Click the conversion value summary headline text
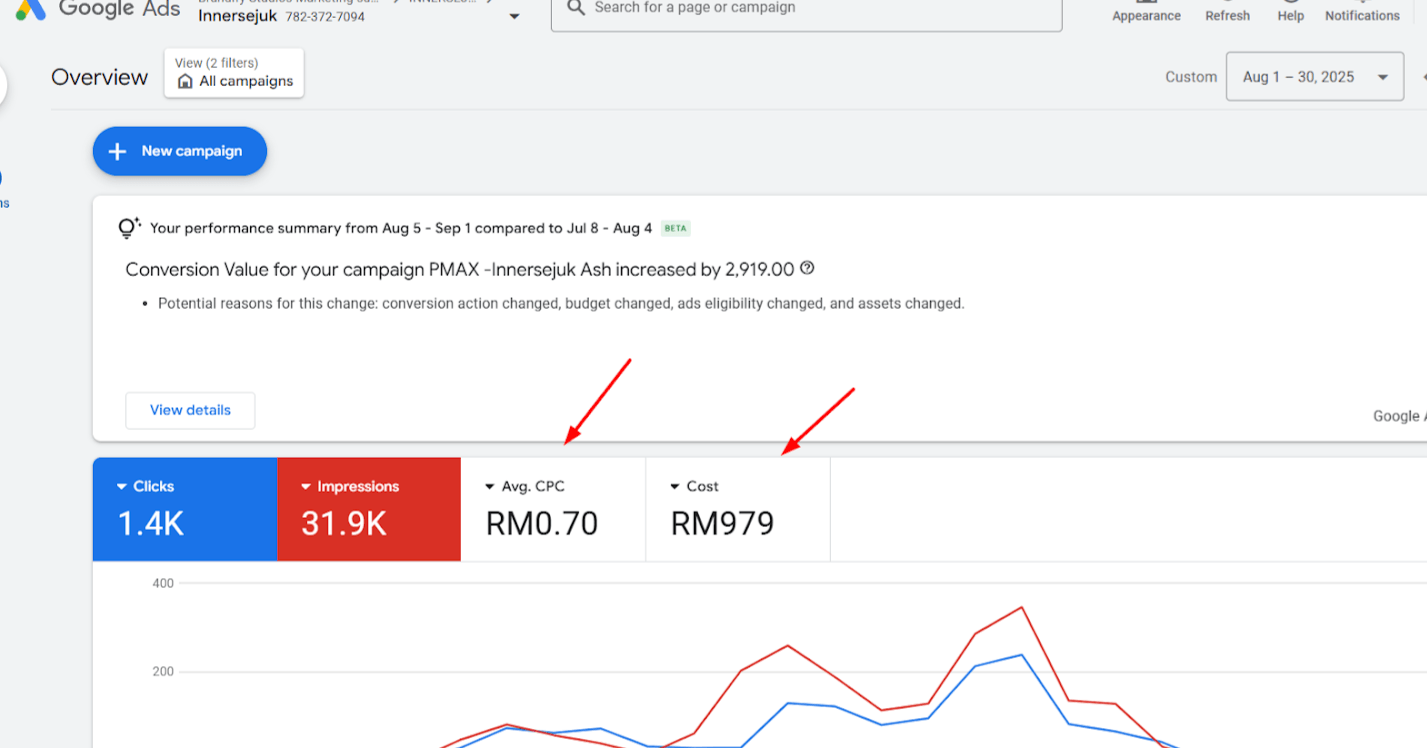Screen dimensions: 1427x749 point(460,269)
